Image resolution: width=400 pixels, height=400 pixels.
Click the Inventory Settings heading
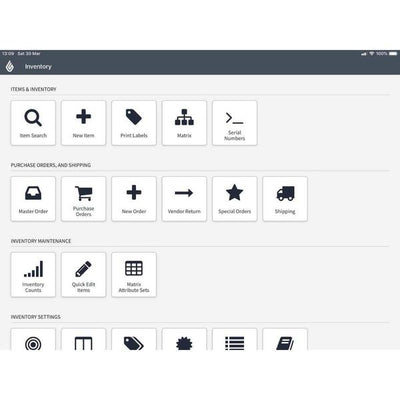(x=36, y=317)
